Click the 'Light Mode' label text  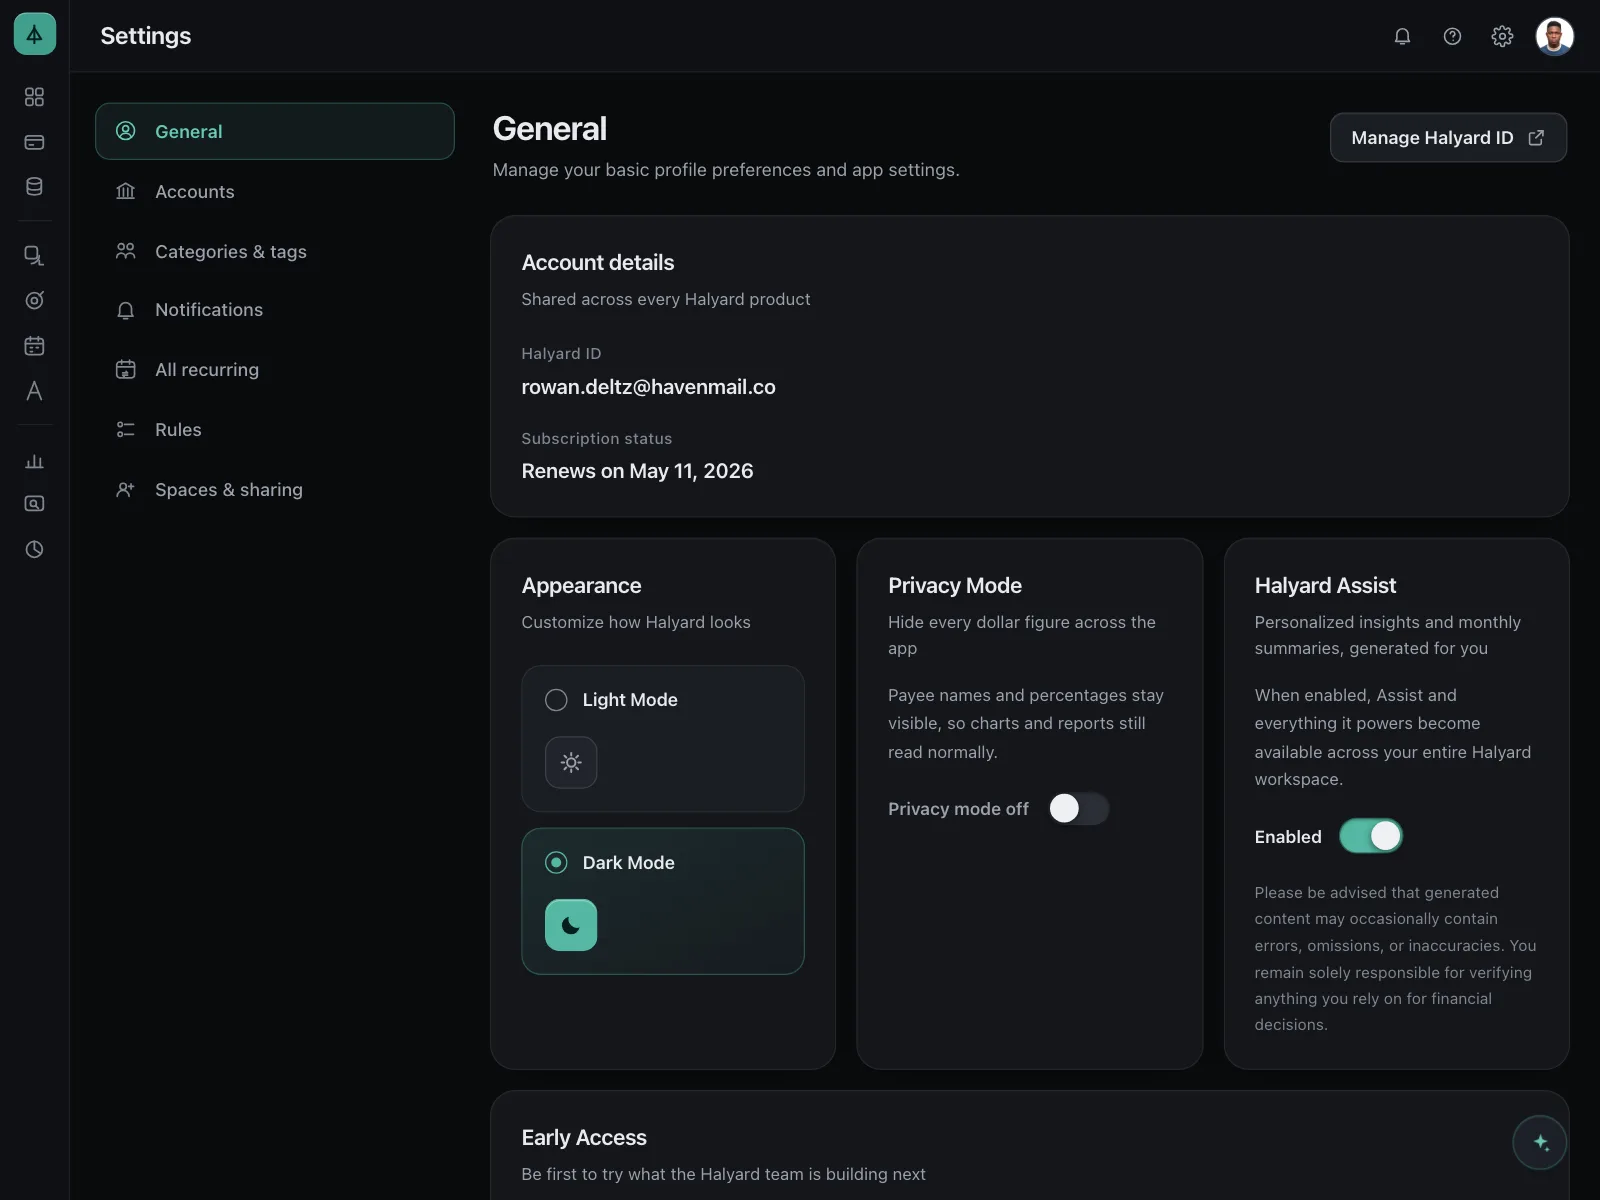tap(630, 700)
